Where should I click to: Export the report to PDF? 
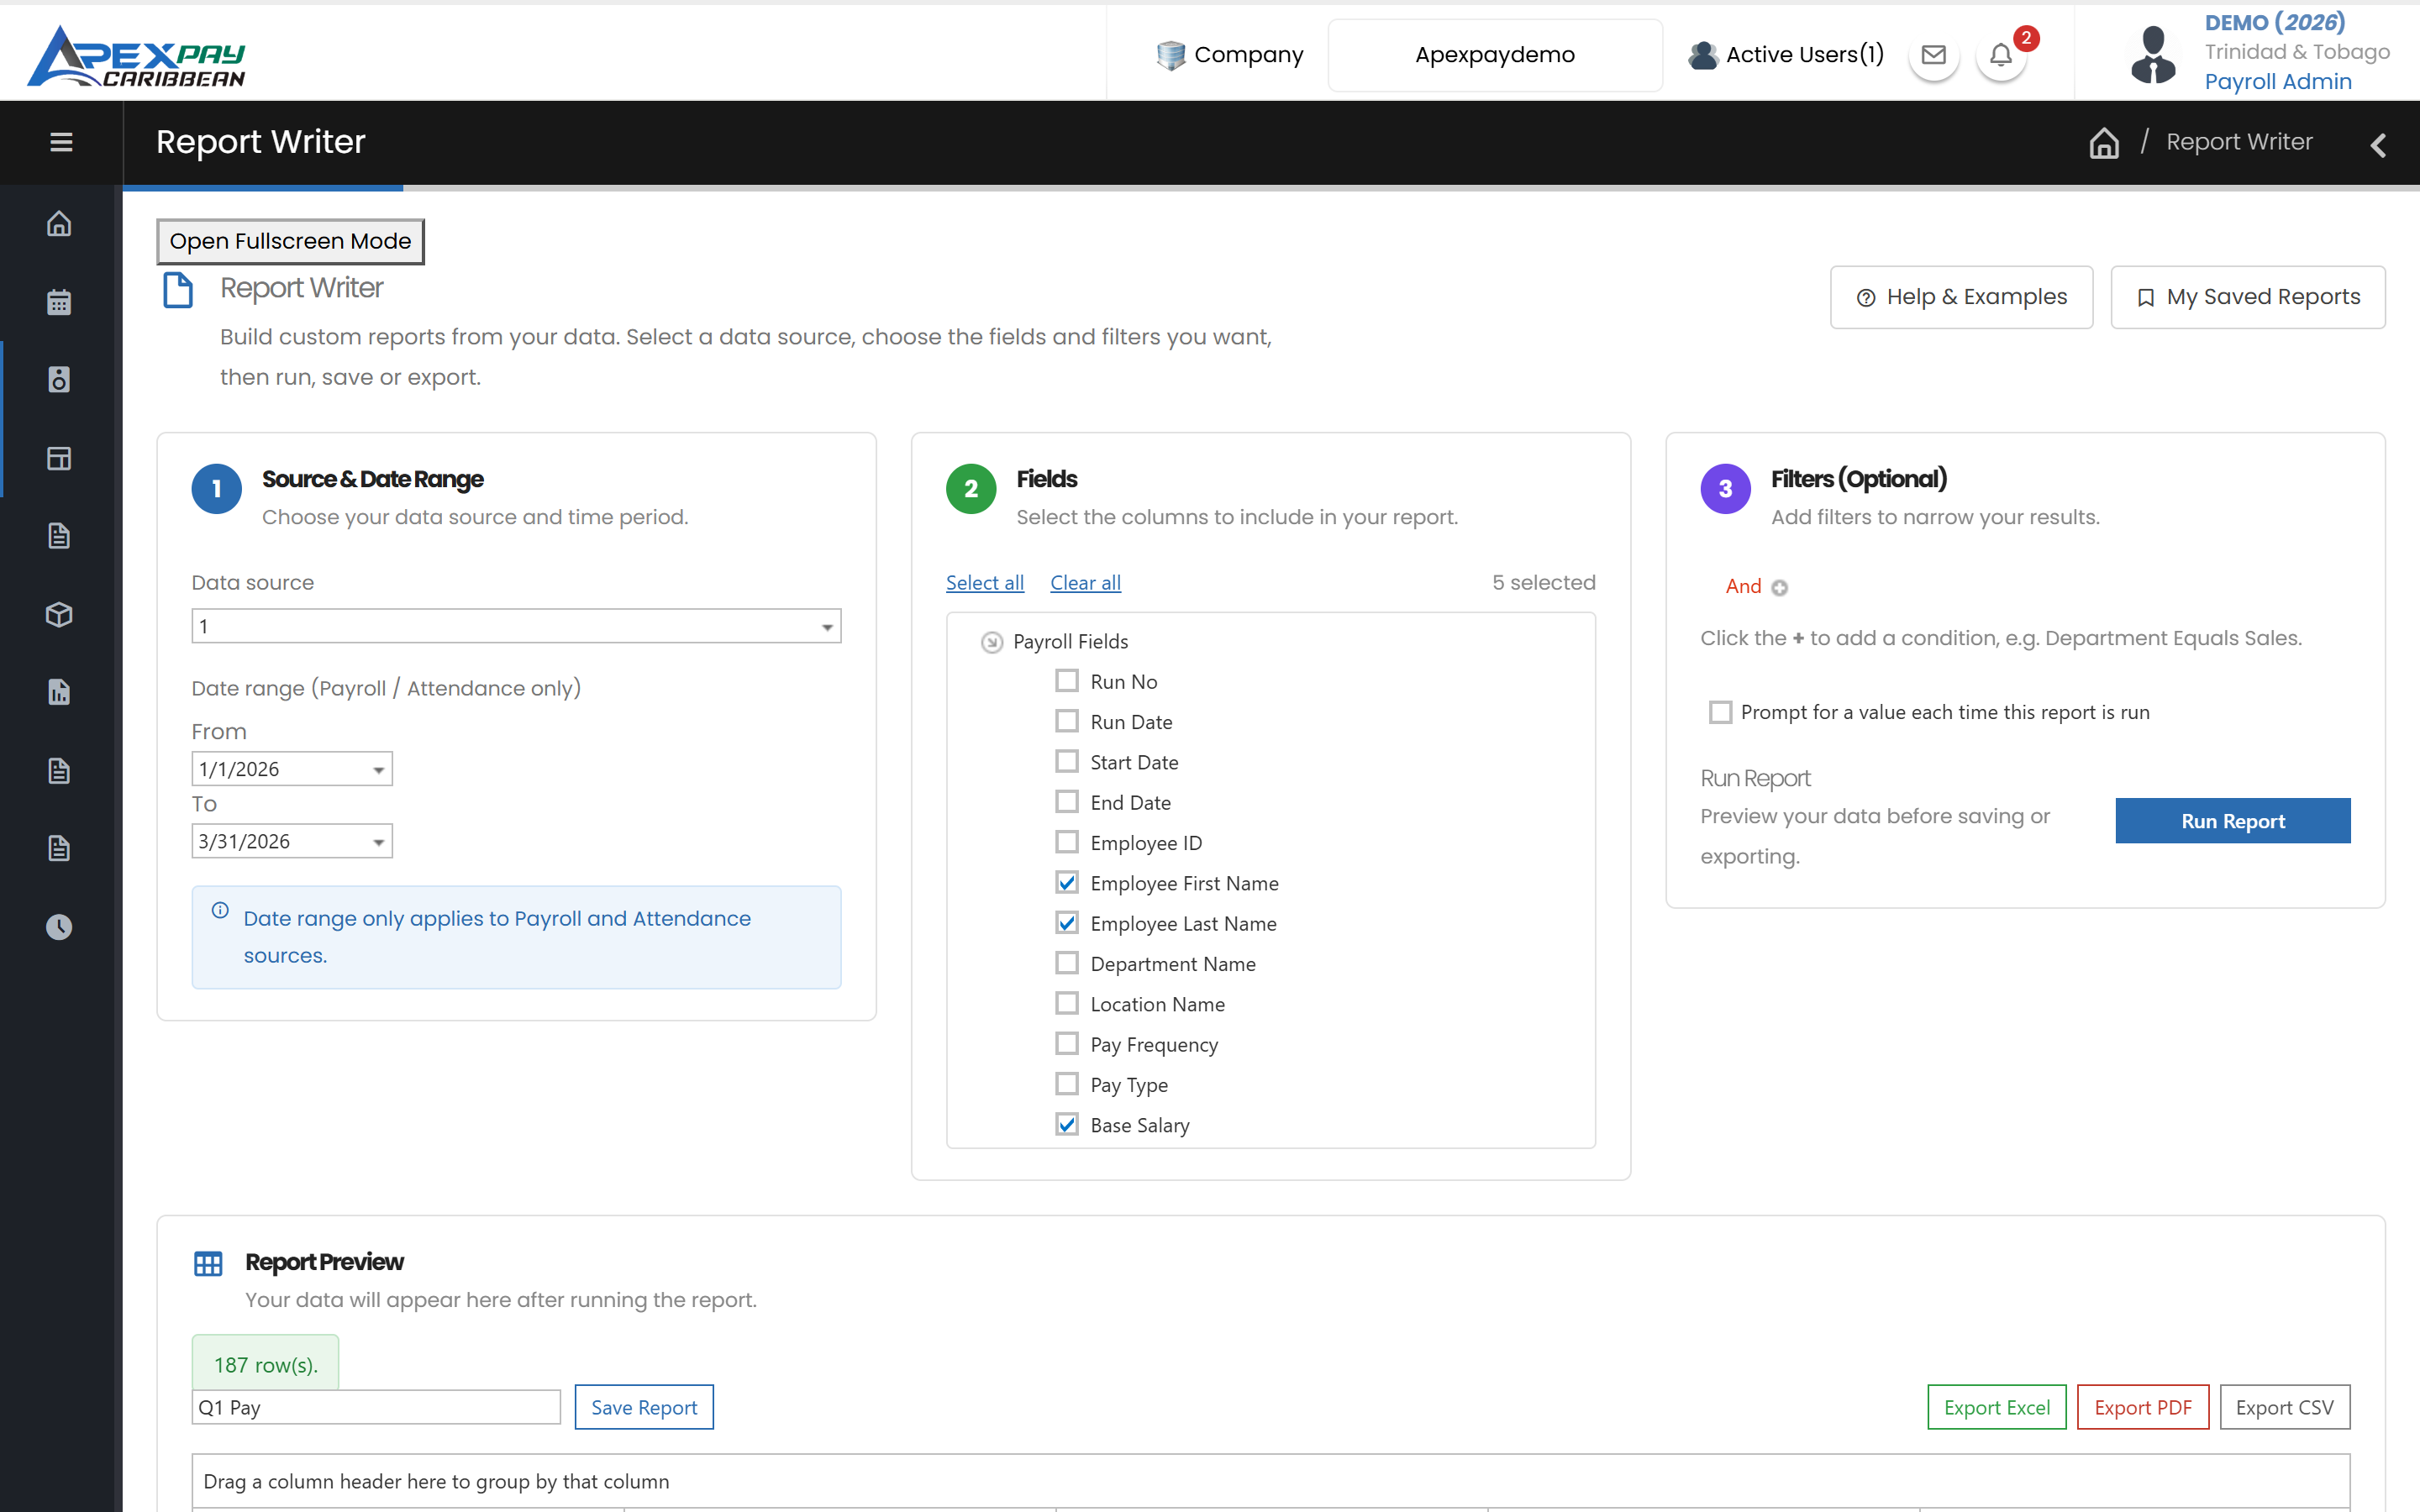pyautogui.click(x=2142, y=1407)
